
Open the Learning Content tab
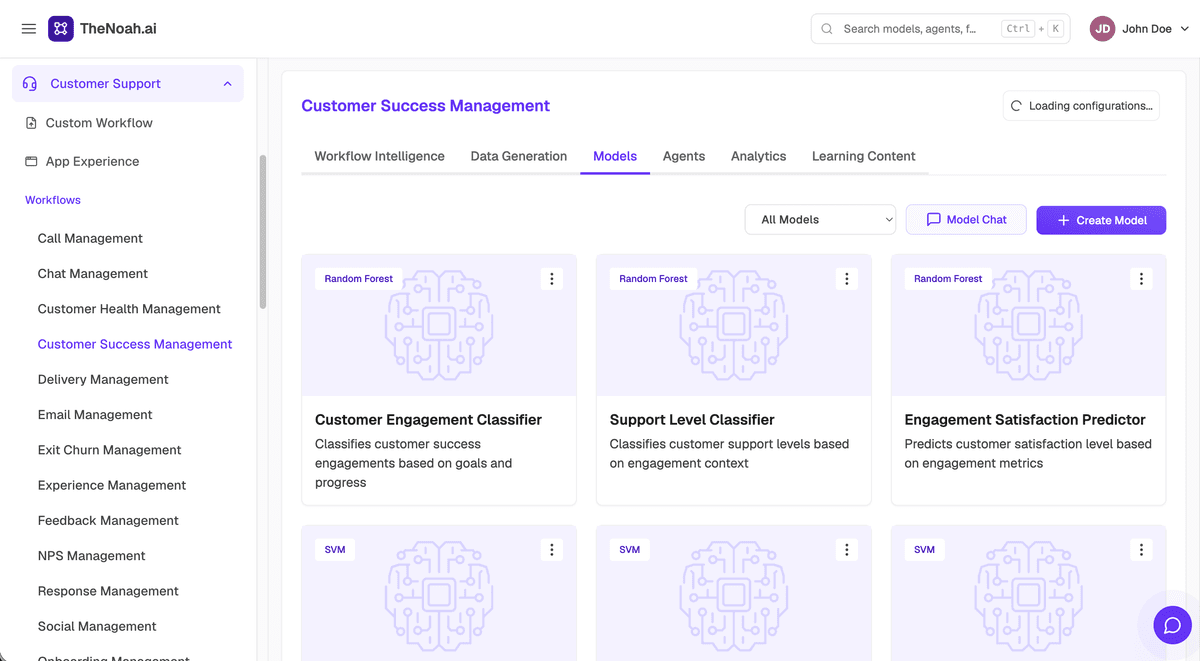click(x=864, y=156)
